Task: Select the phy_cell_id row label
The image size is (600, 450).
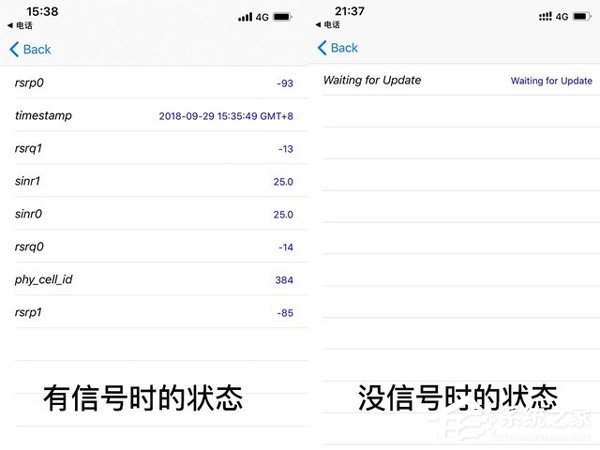Action: pos(44,279)
